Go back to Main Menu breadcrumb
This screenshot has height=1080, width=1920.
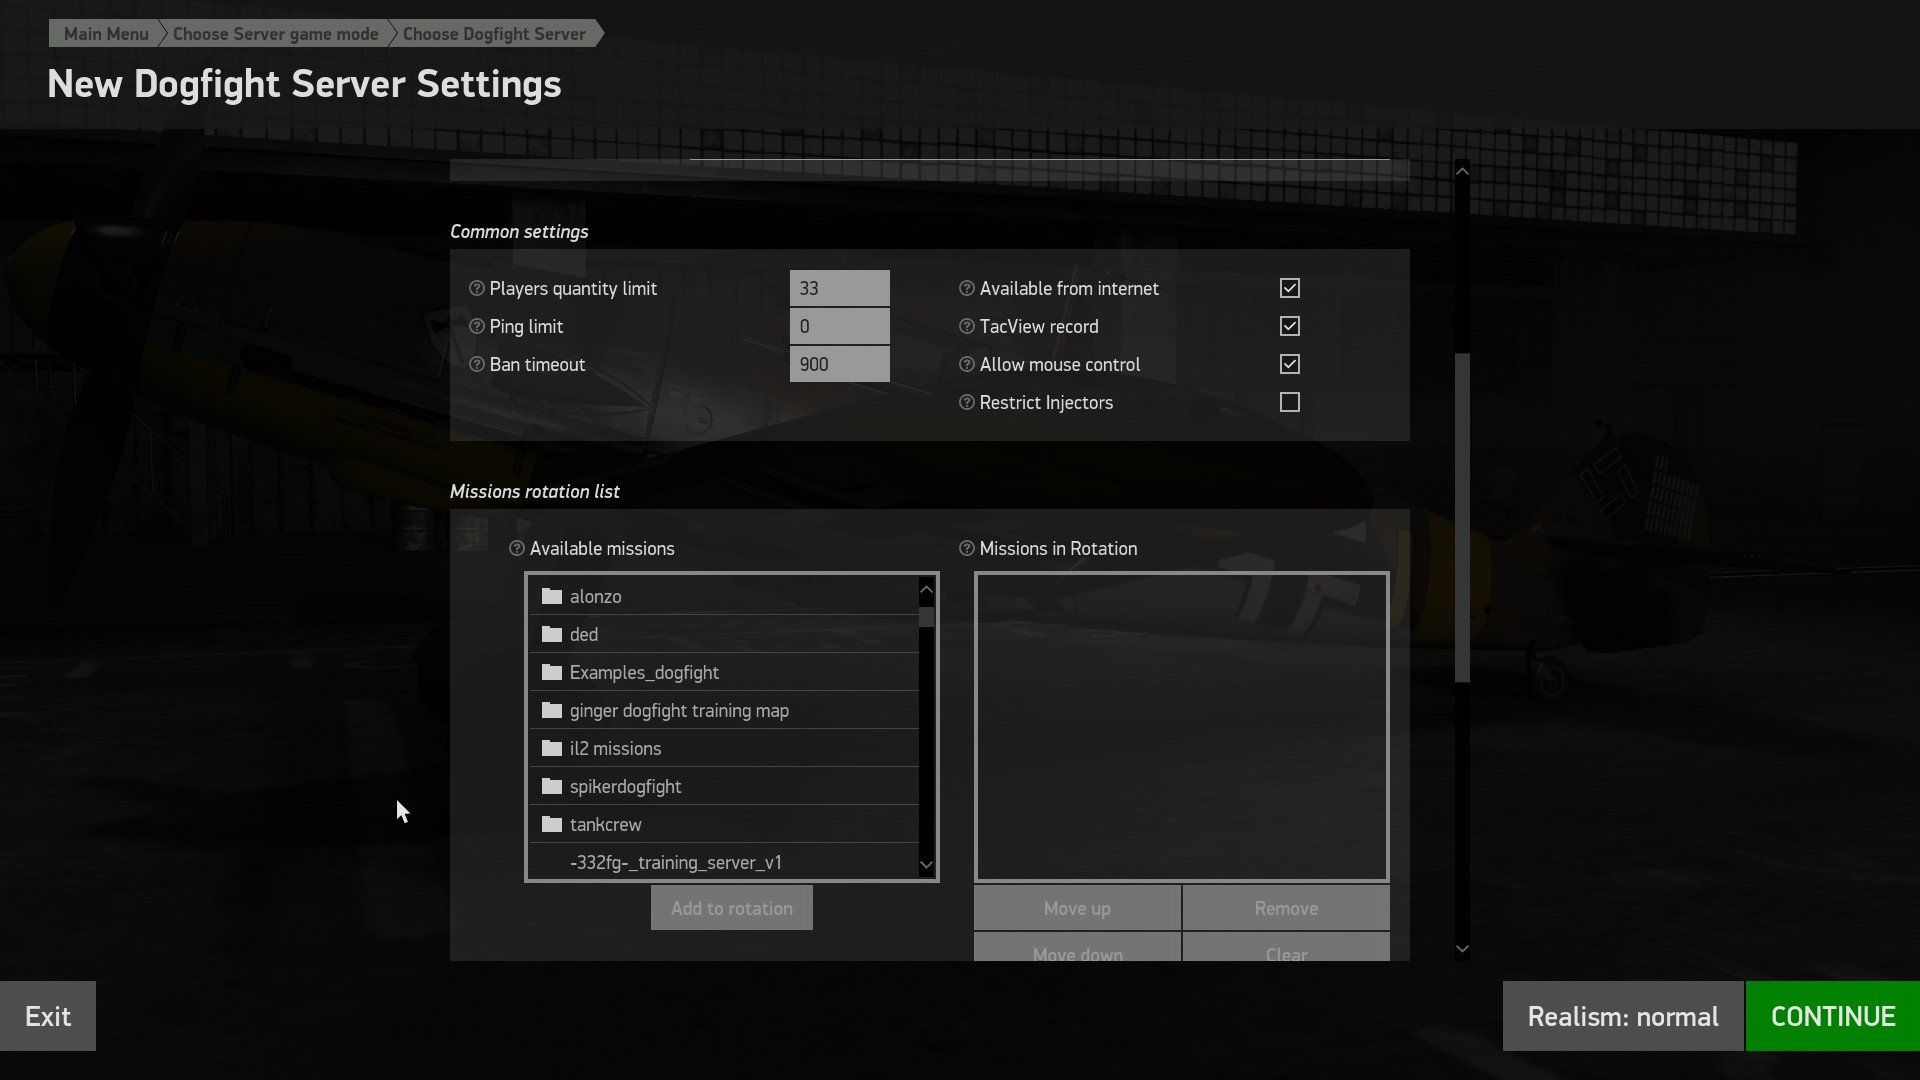(105, 33)
